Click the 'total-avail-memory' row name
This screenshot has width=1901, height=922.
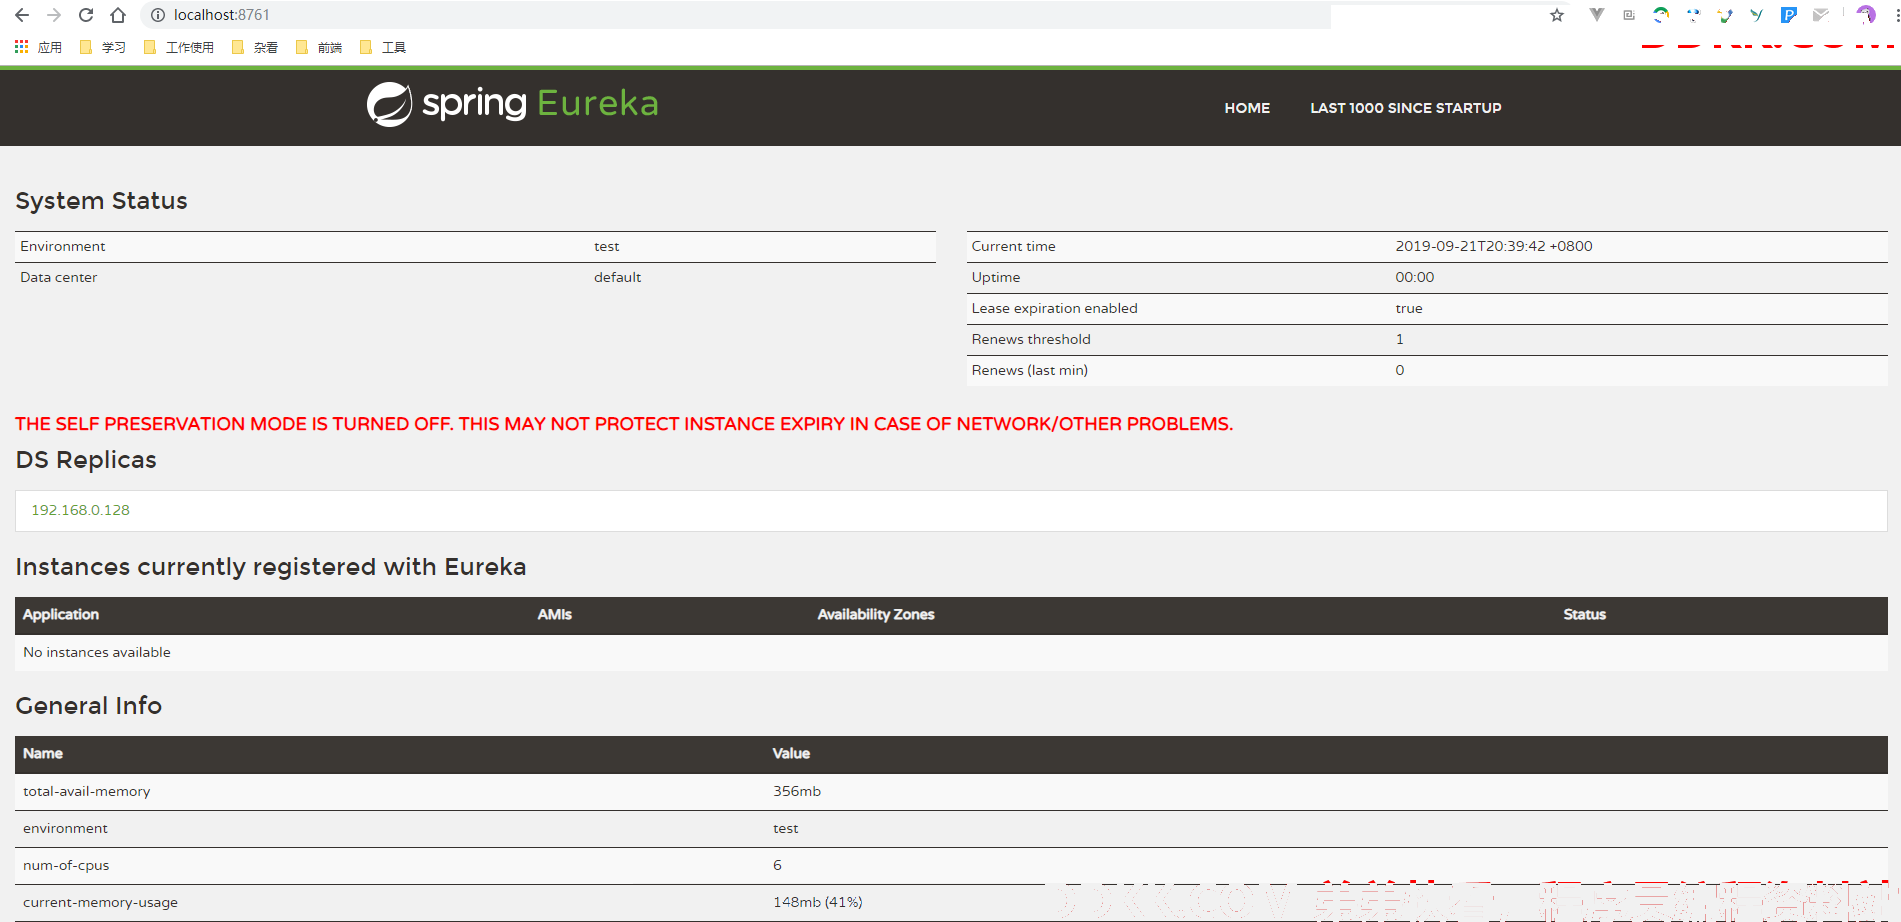(x=87, y=791)
